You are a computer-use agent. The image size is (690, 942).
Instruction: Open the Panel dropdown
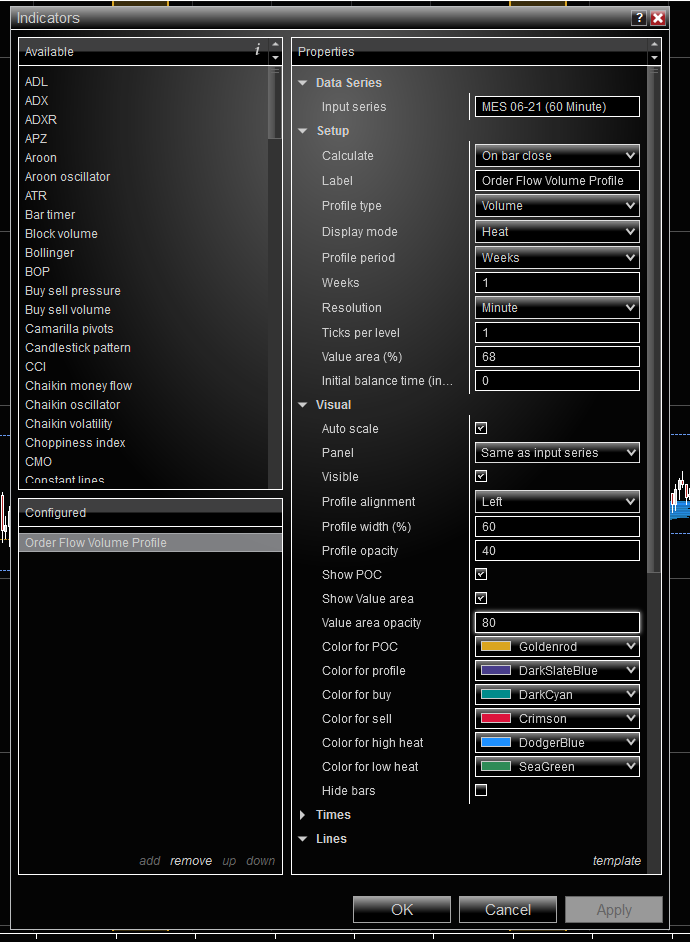coord(557,452)
